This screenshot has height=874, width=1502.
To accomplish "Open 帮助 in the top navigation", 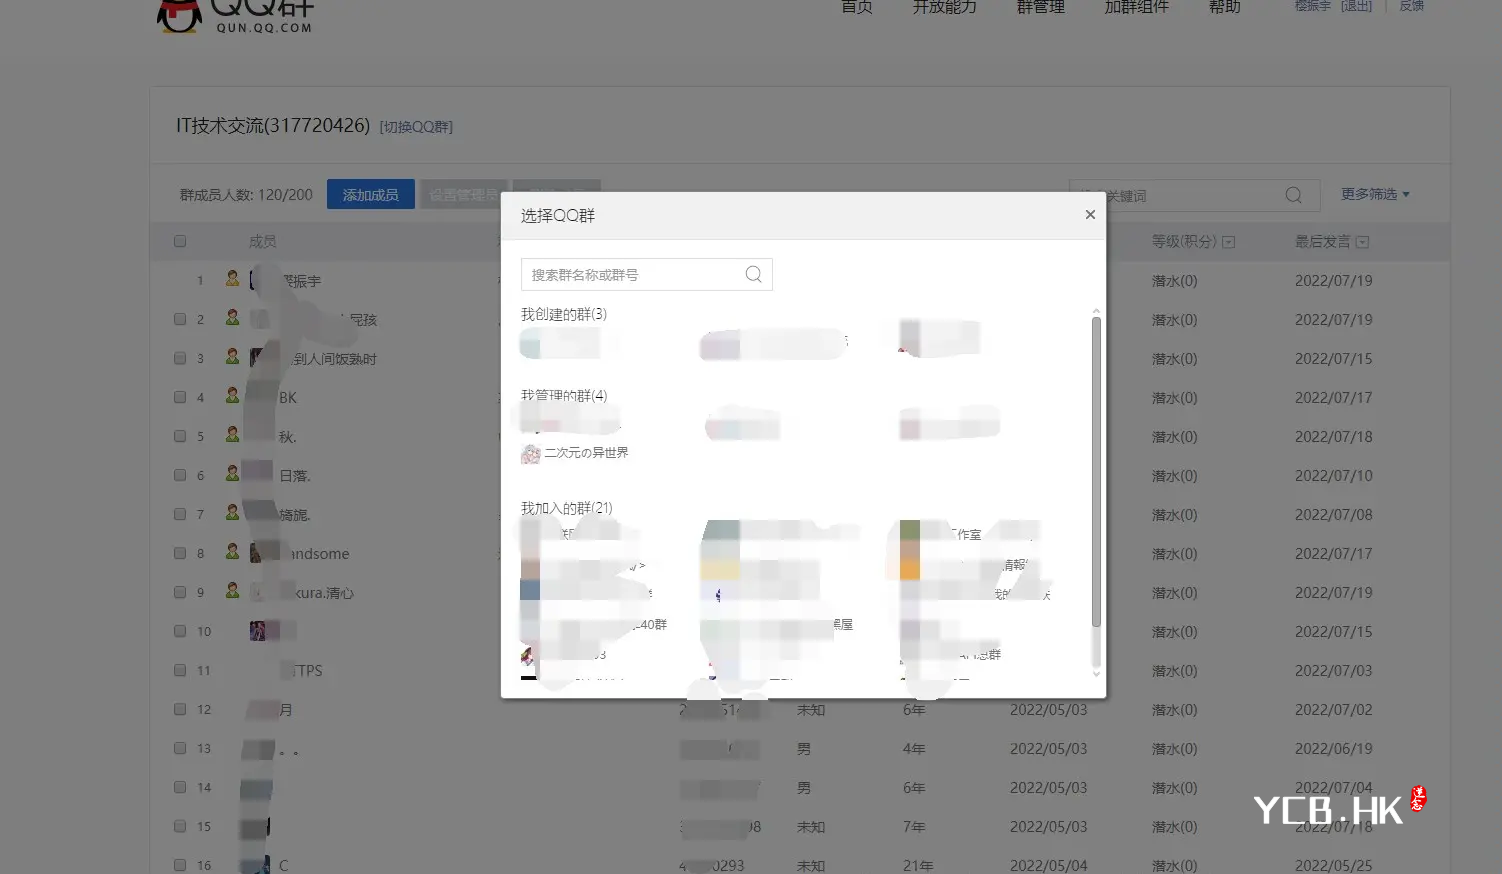I will coord(1225,7).
